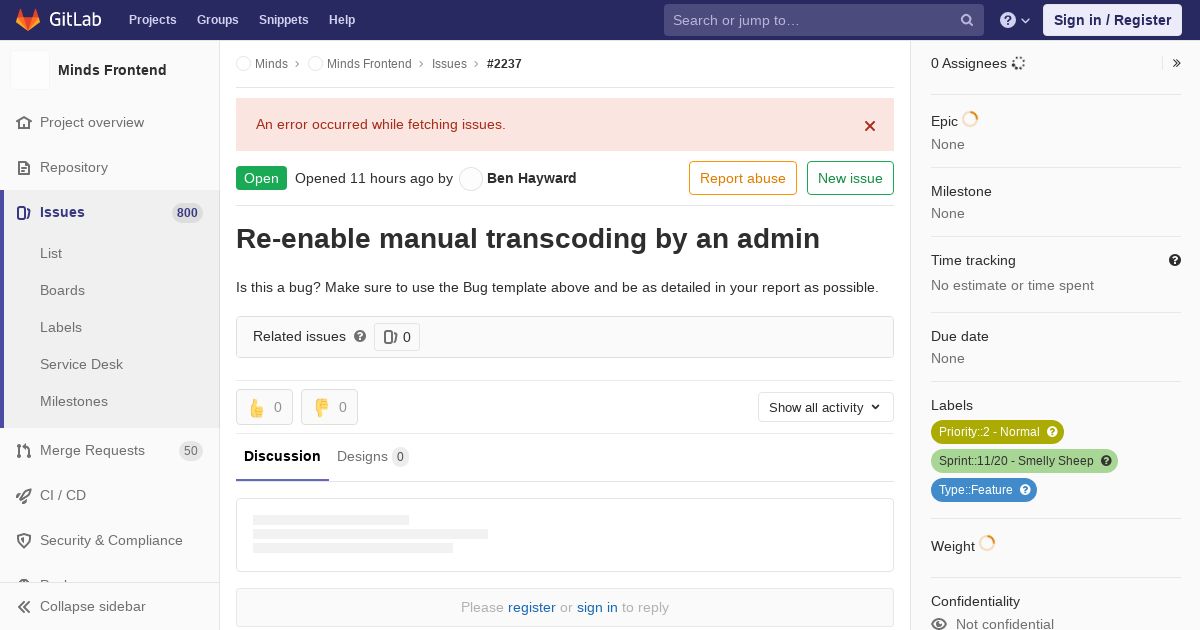Click the search magnifier icon
Image resolution: width=1200 pixels, height=630 pixels.
pyautogui.click(x=967, y=20)
